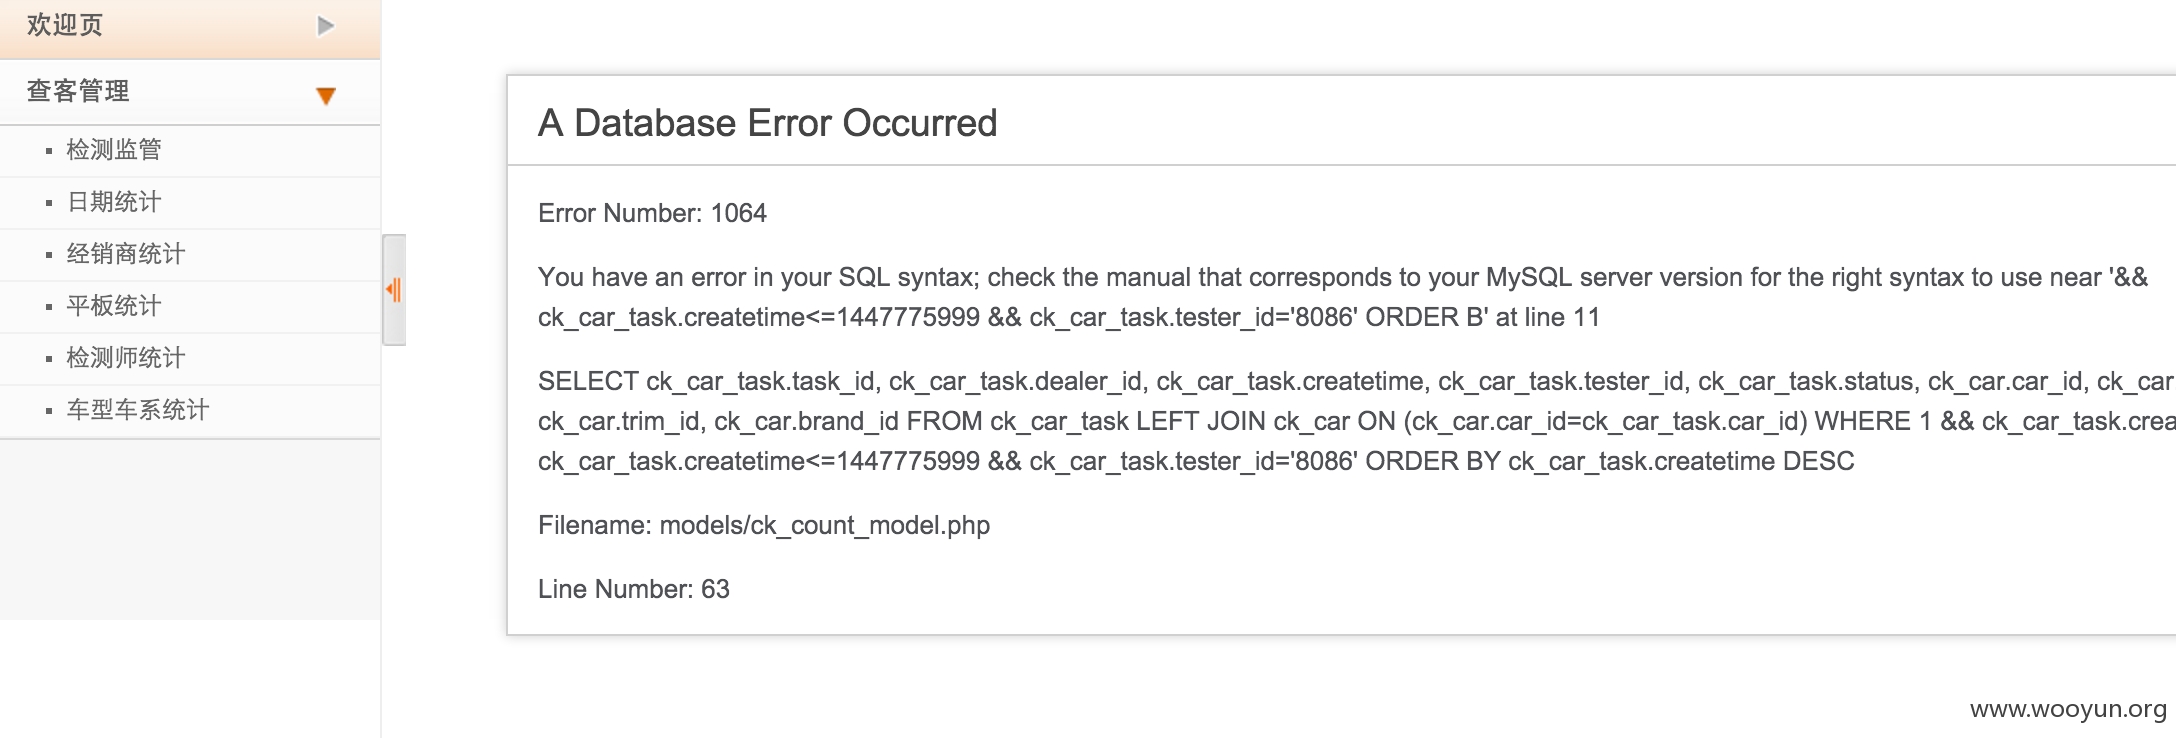Click the bullet beside 检测监管
The height and width of the screenshot is (738, 2176).
point(49,151)
